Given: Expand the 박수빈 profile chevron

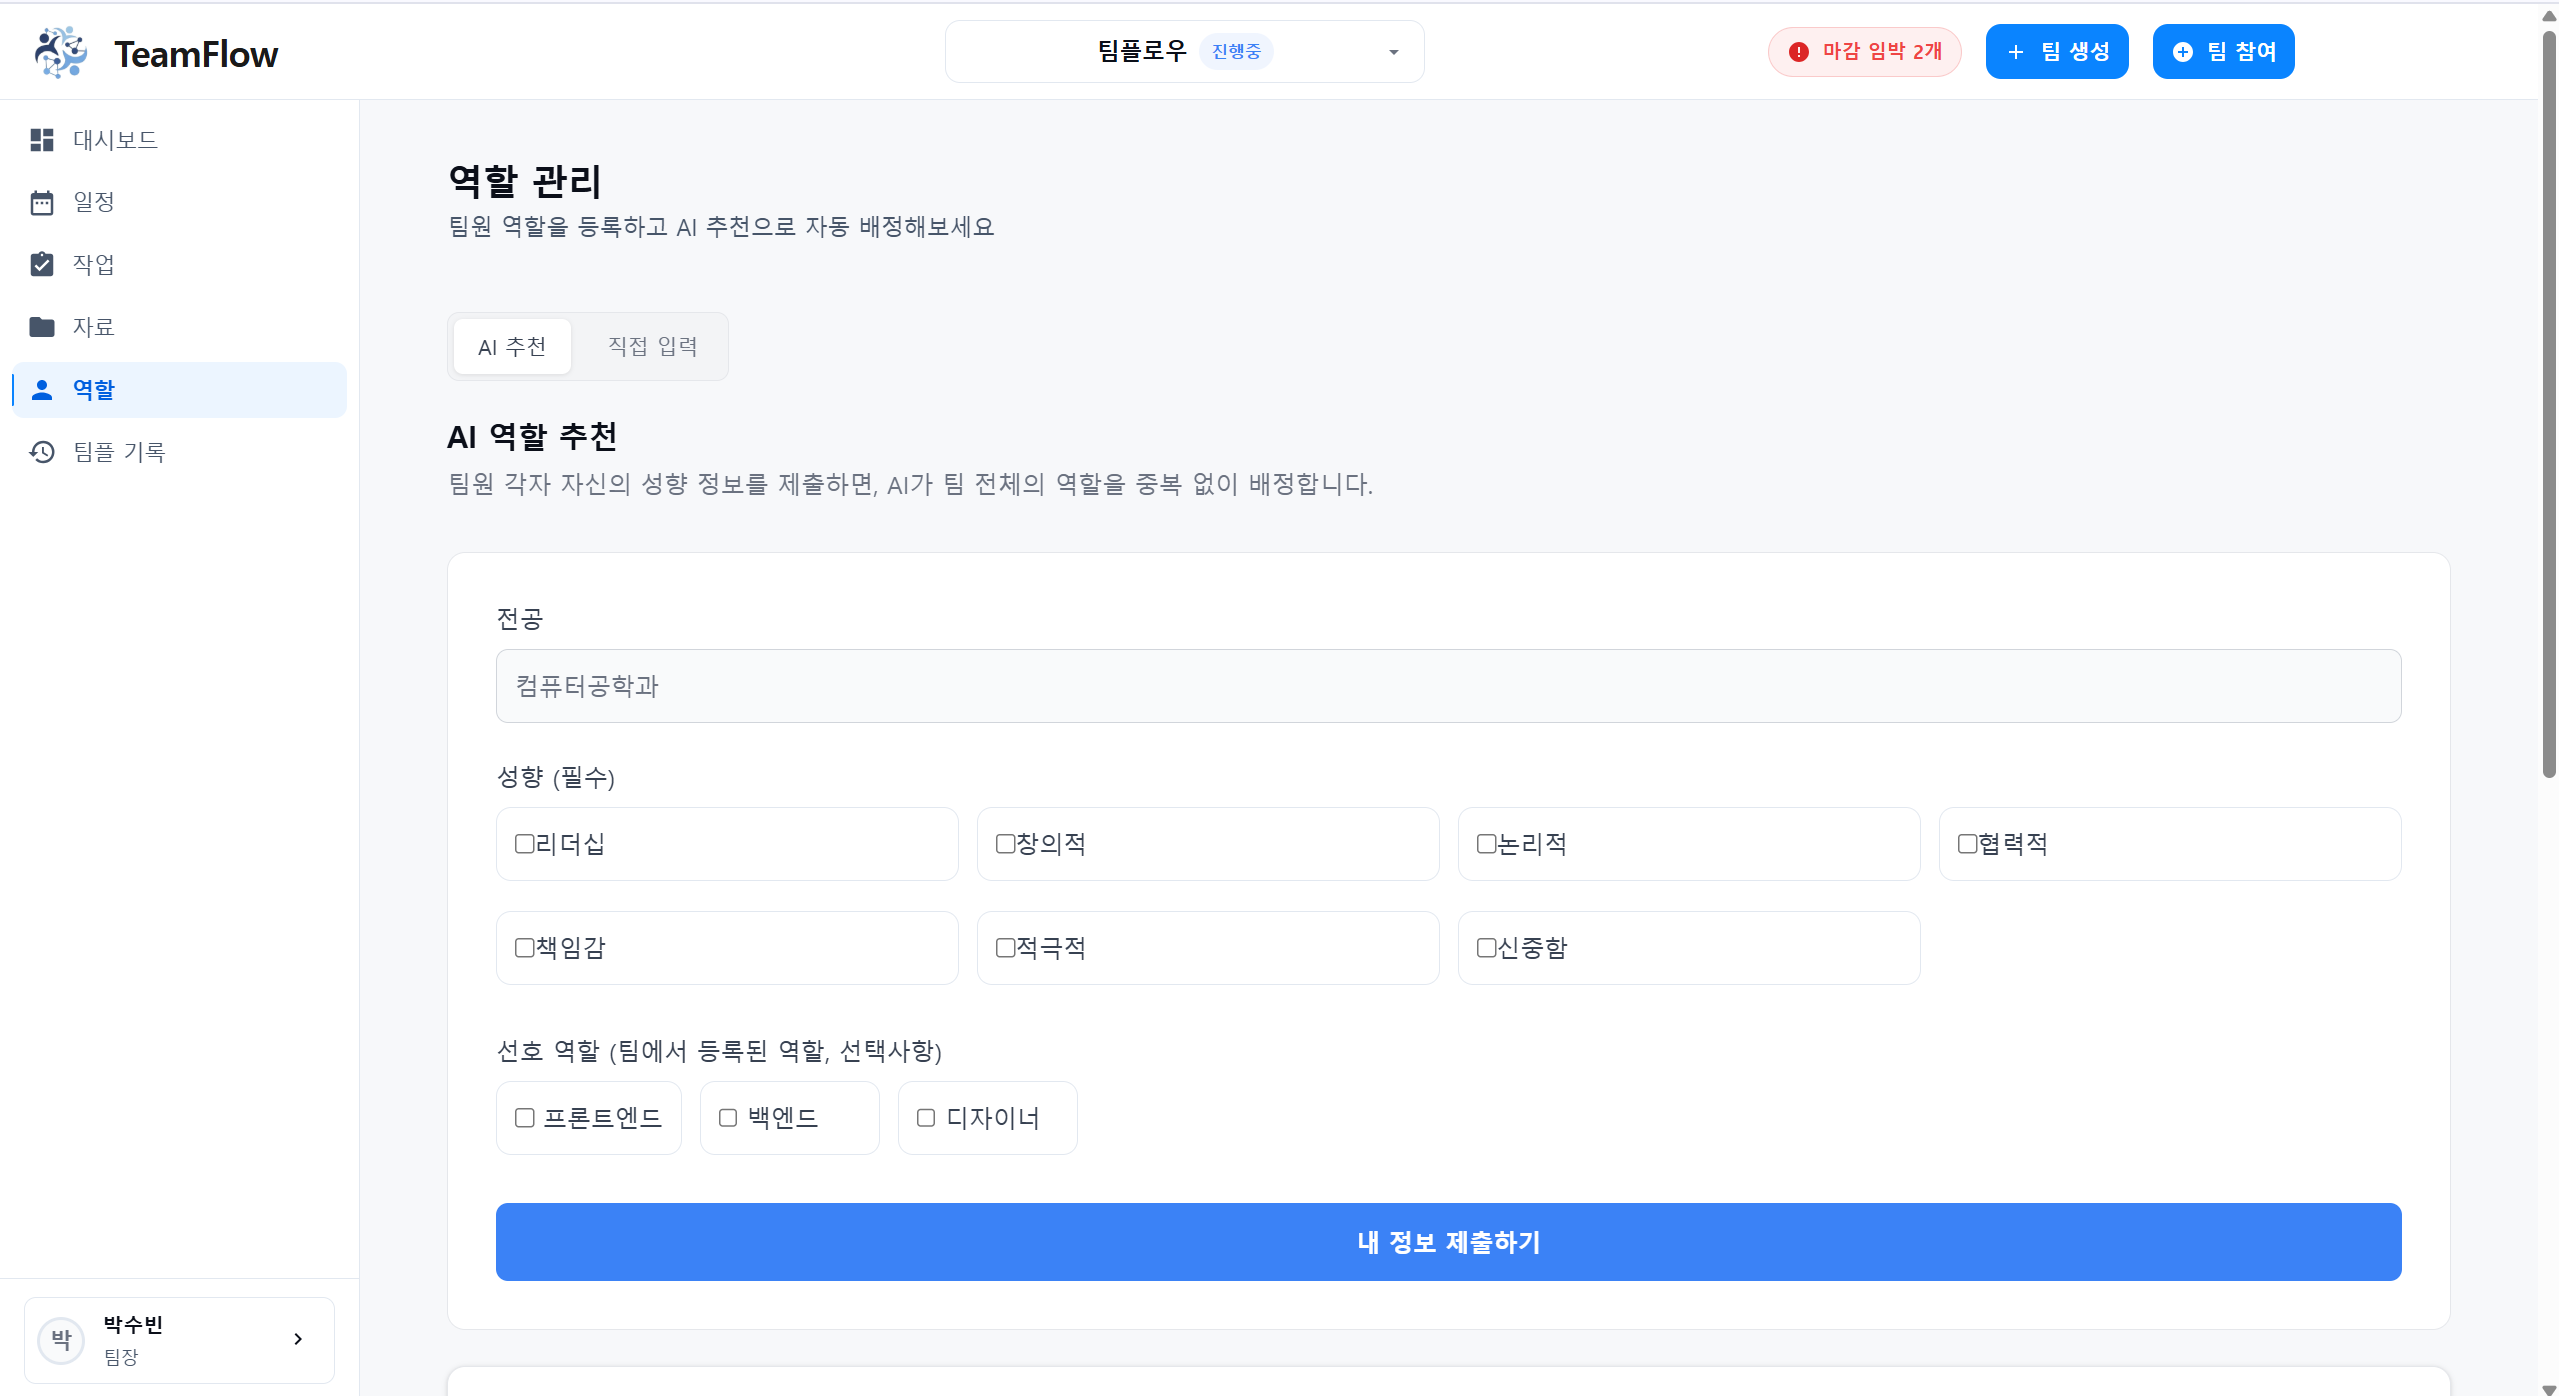Looking at the screenshot, I should click(297, 1339).
